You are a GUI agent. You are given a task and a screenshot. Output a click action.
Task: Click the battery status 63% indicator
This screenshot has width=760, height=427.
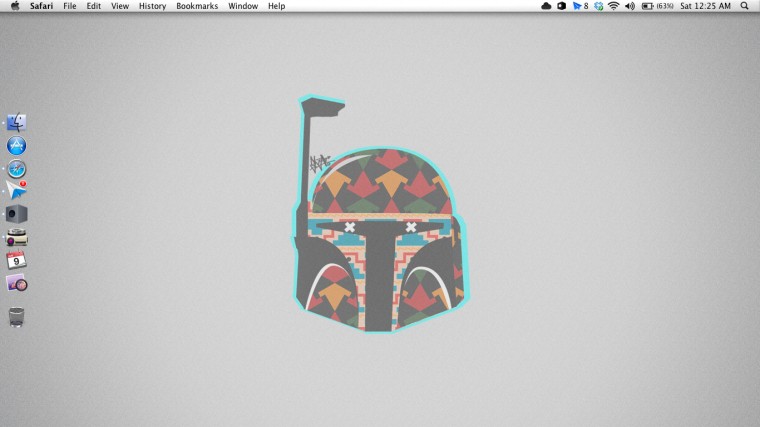point(657,6)
